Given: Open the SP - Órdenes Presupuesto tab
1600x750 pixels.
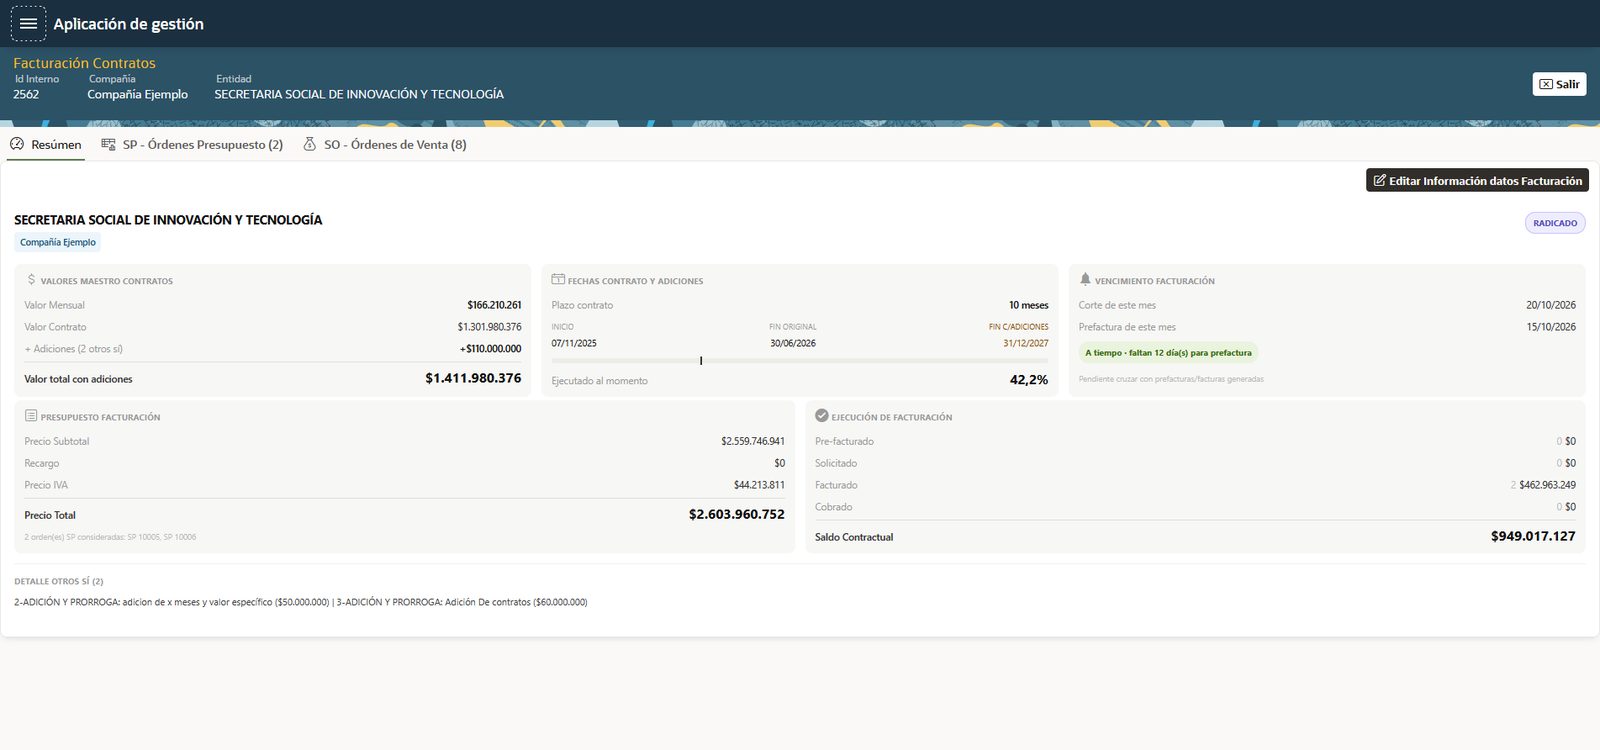Looking at the screenshot, I should [192, 145].
